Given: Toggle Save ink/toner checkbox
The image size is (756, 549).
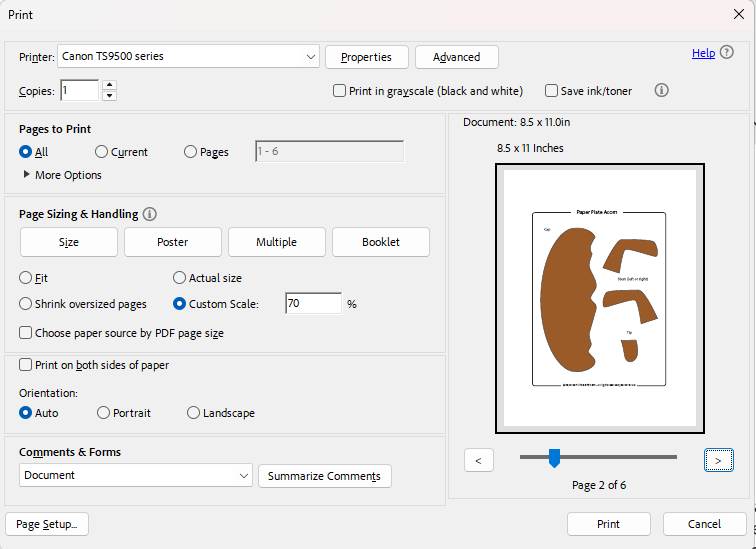Looking at the screenshot, I should pyautogui.click(x=551, y=91).
